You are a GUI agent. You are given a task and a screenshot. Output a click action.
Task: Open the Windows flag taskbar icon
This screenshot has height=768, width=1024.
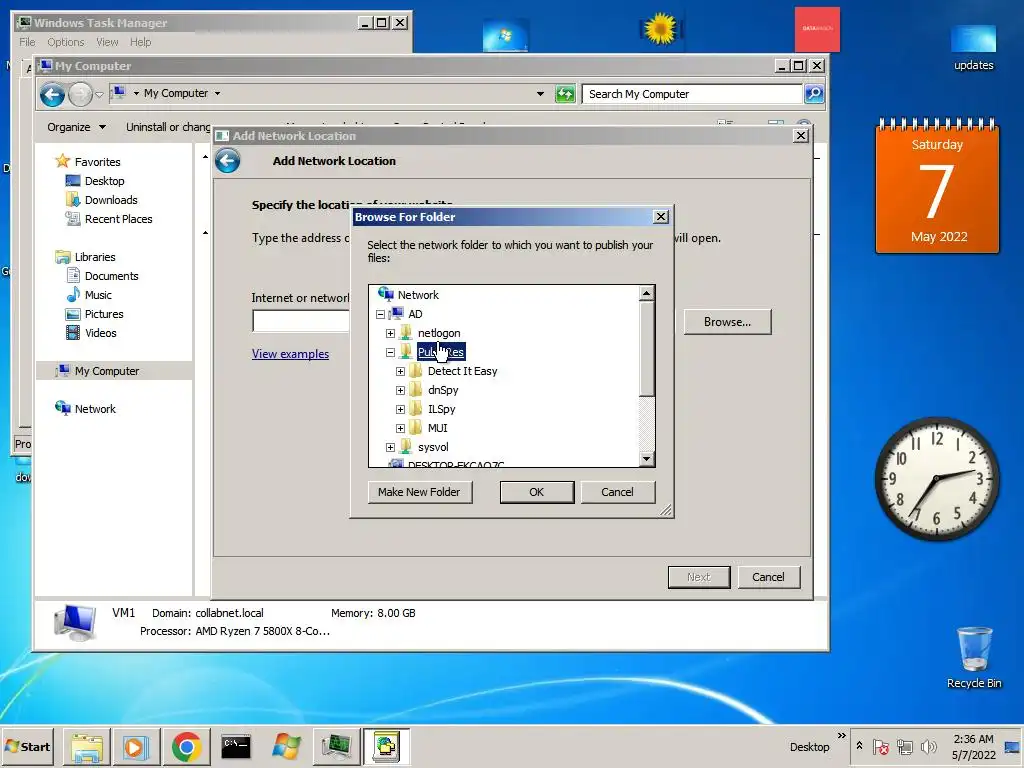(286, 746)
